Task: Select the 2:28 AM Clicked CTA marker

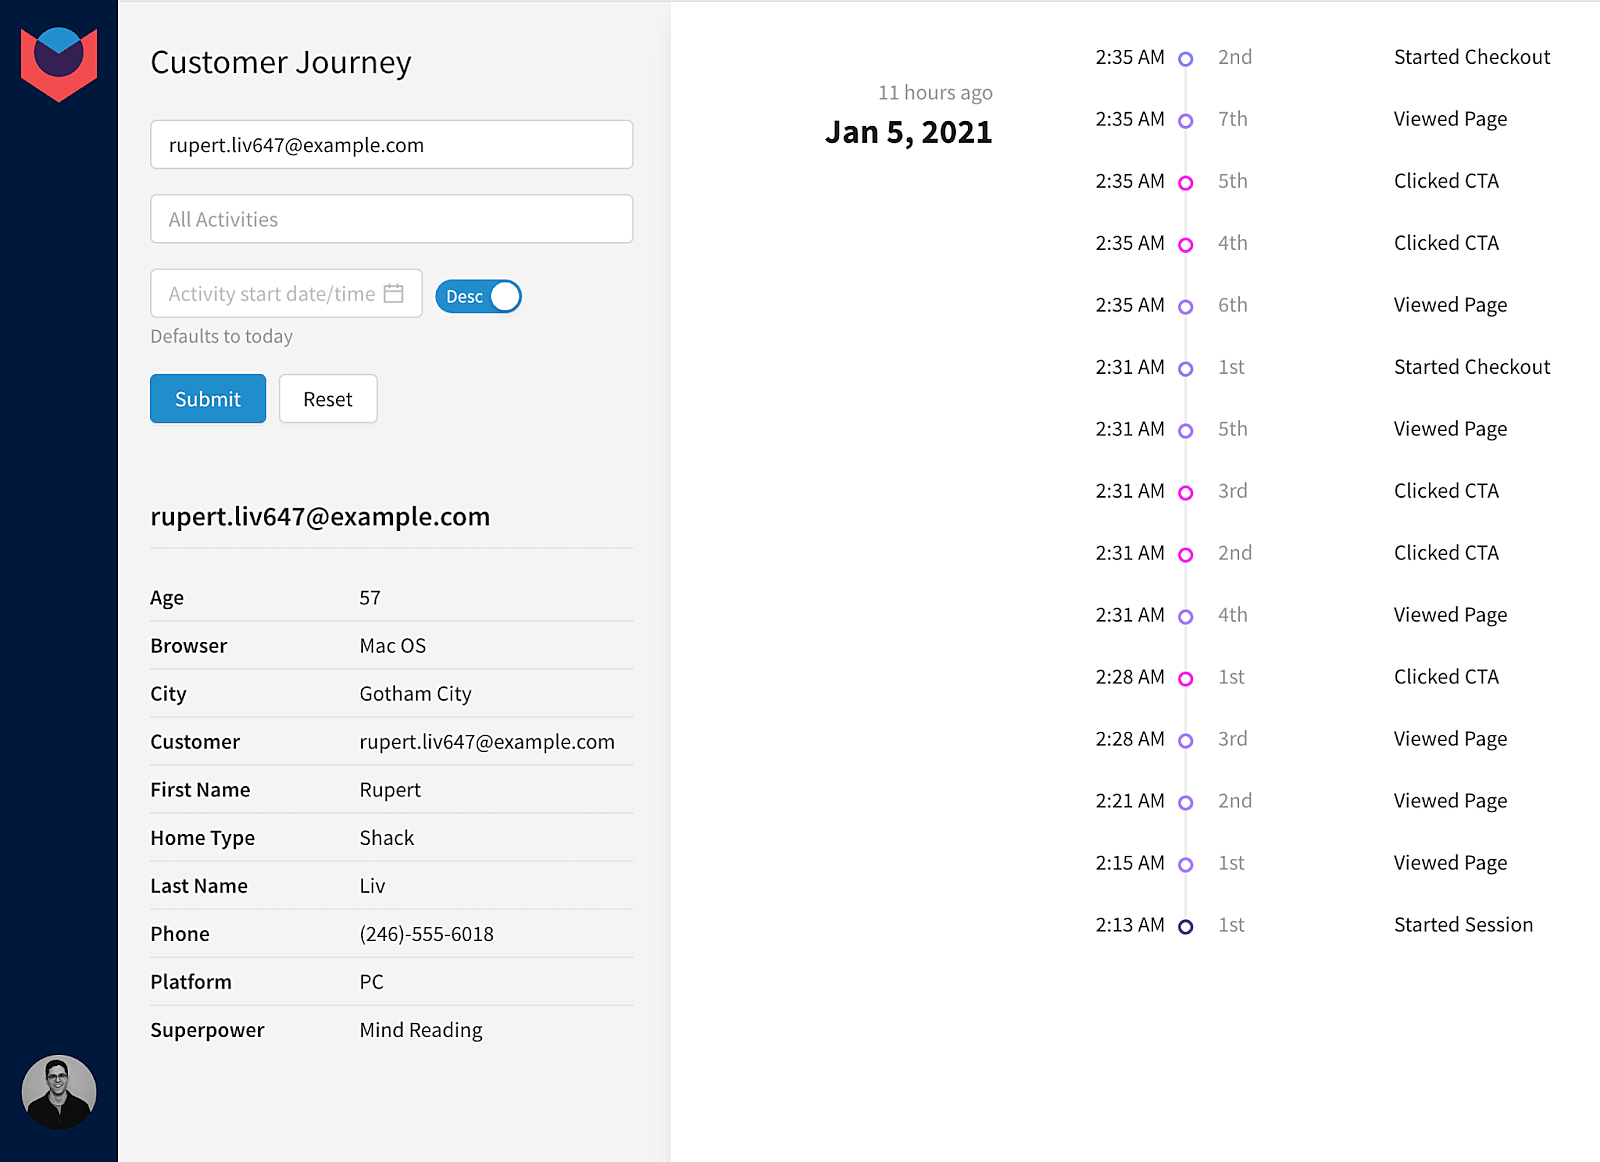Action: [x=1186, y=679]
